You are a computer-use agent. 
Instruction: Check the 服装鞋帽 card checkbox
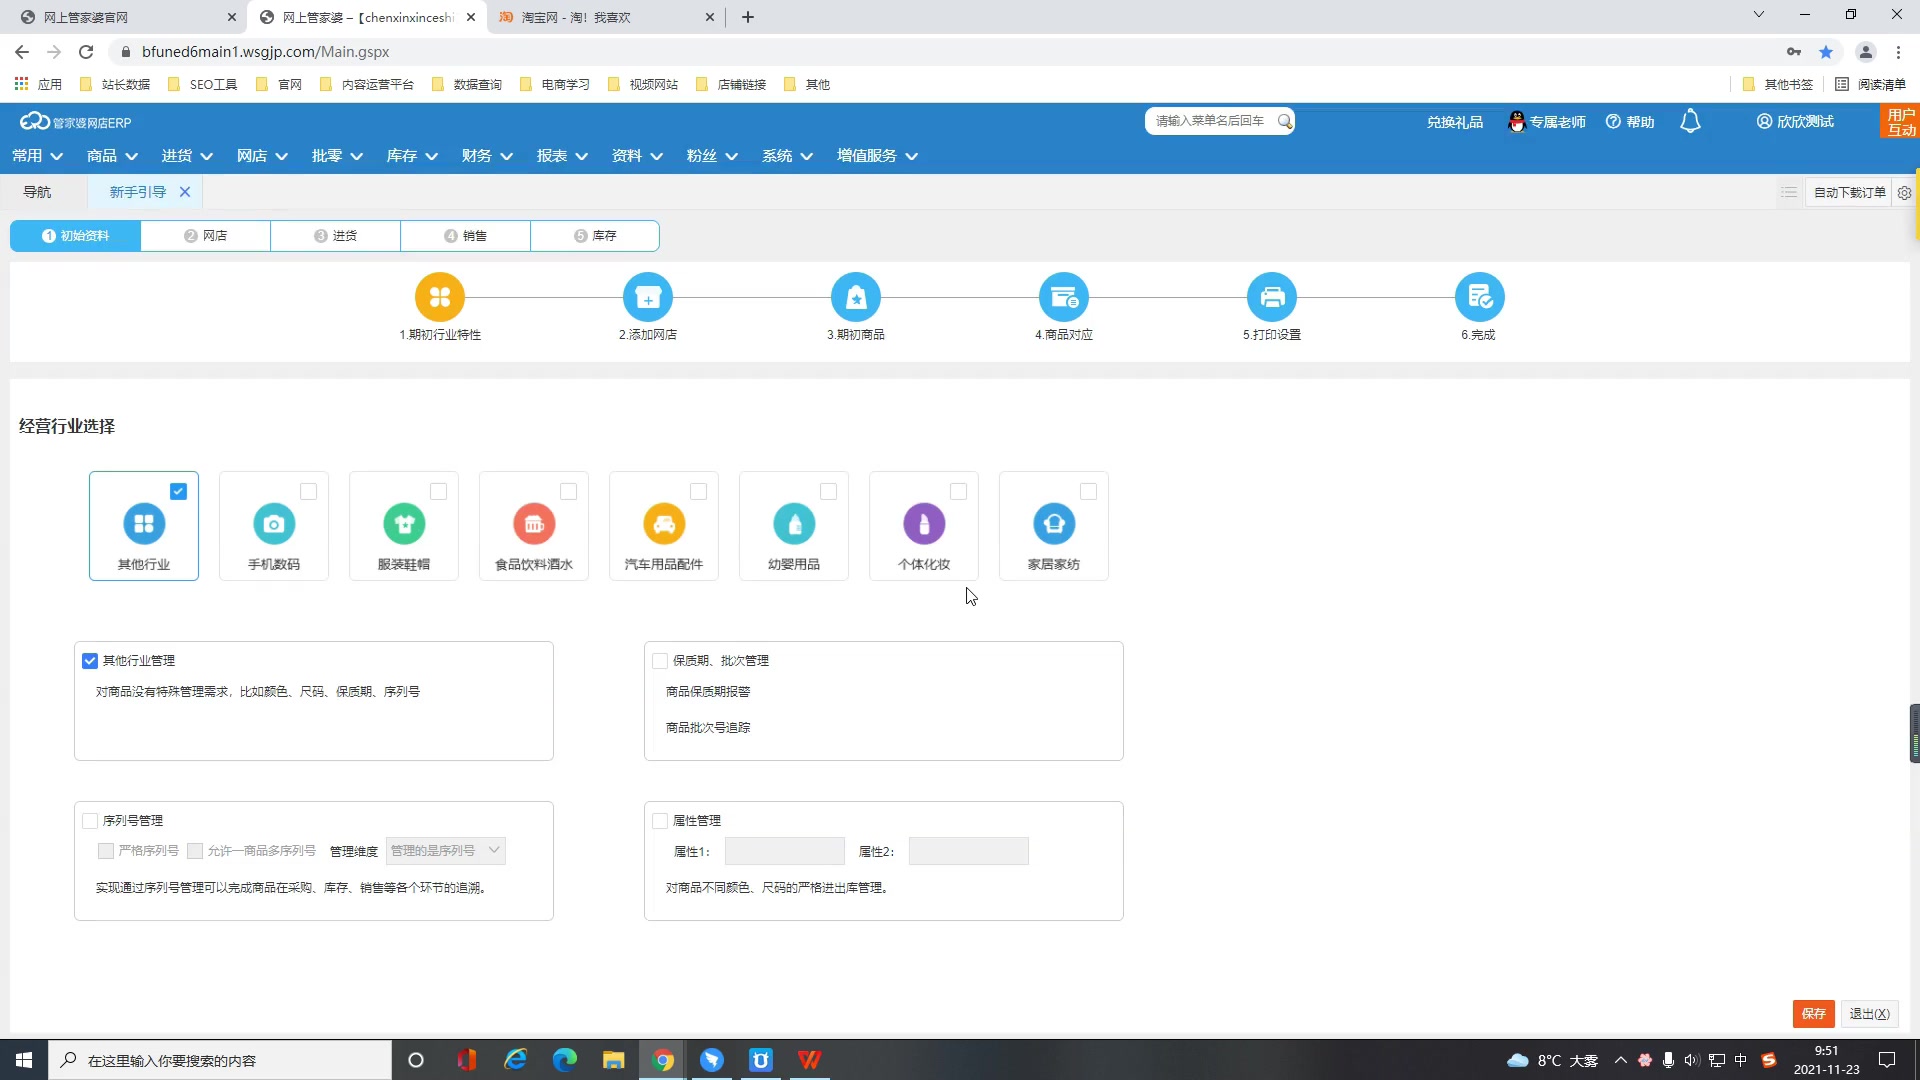pos(438,492)
